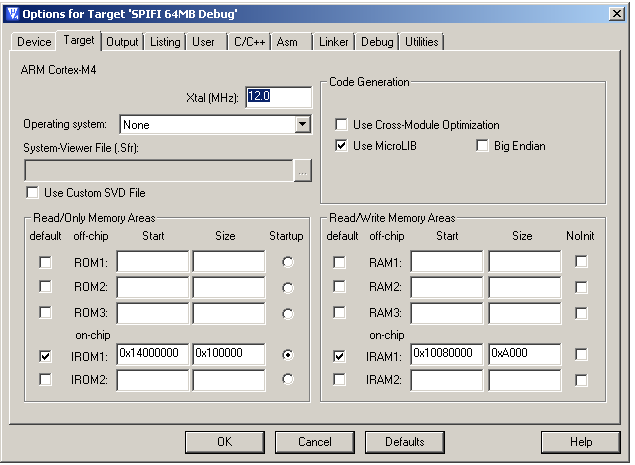The width and height of the screenshot is (635, 465).
Task: Check the ROM2 default checkbox
Action: (45, 286)
